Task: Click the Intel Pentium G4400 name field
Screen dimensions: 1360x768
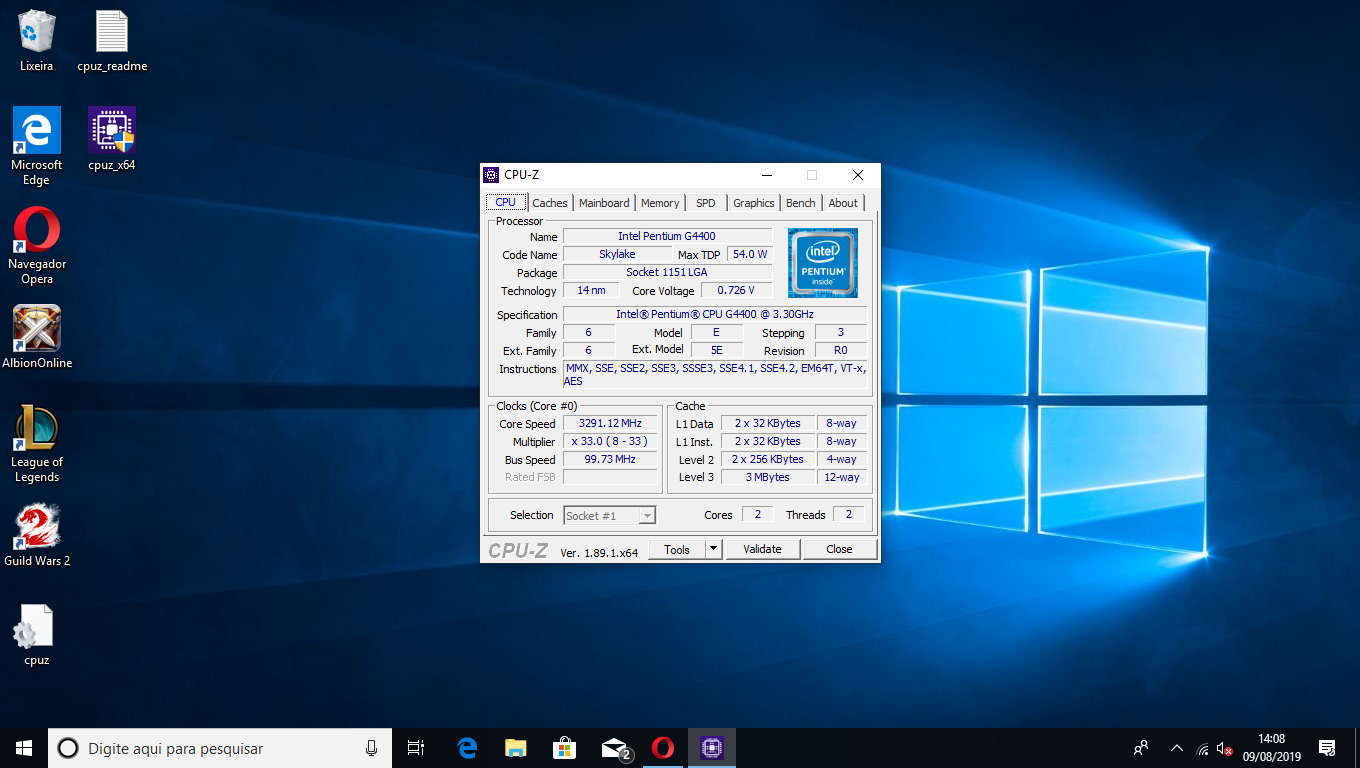Action: (667, 236)
